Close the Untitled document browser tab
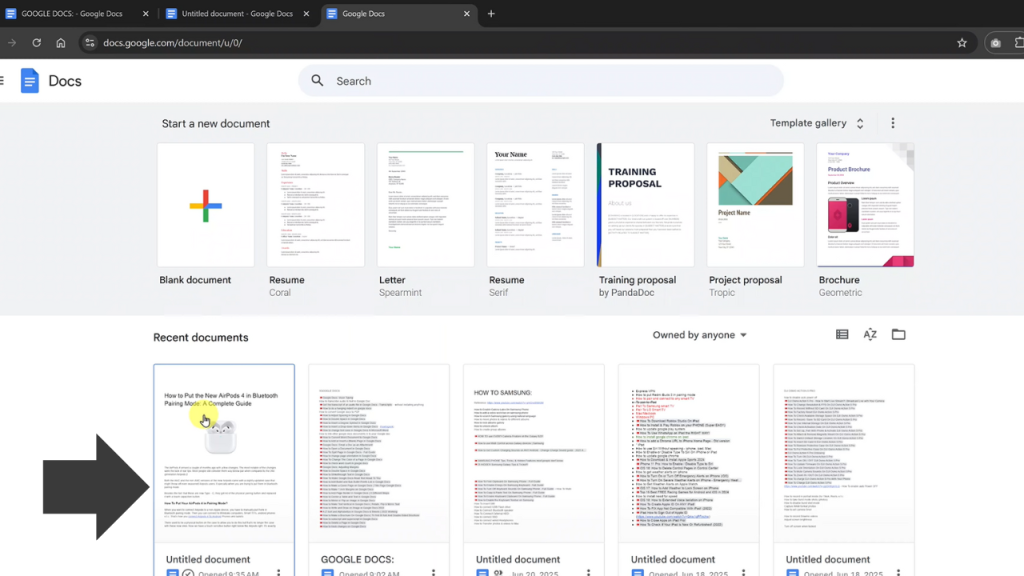The width and height of the screenshot is (1024, 576). click(306, 14)
